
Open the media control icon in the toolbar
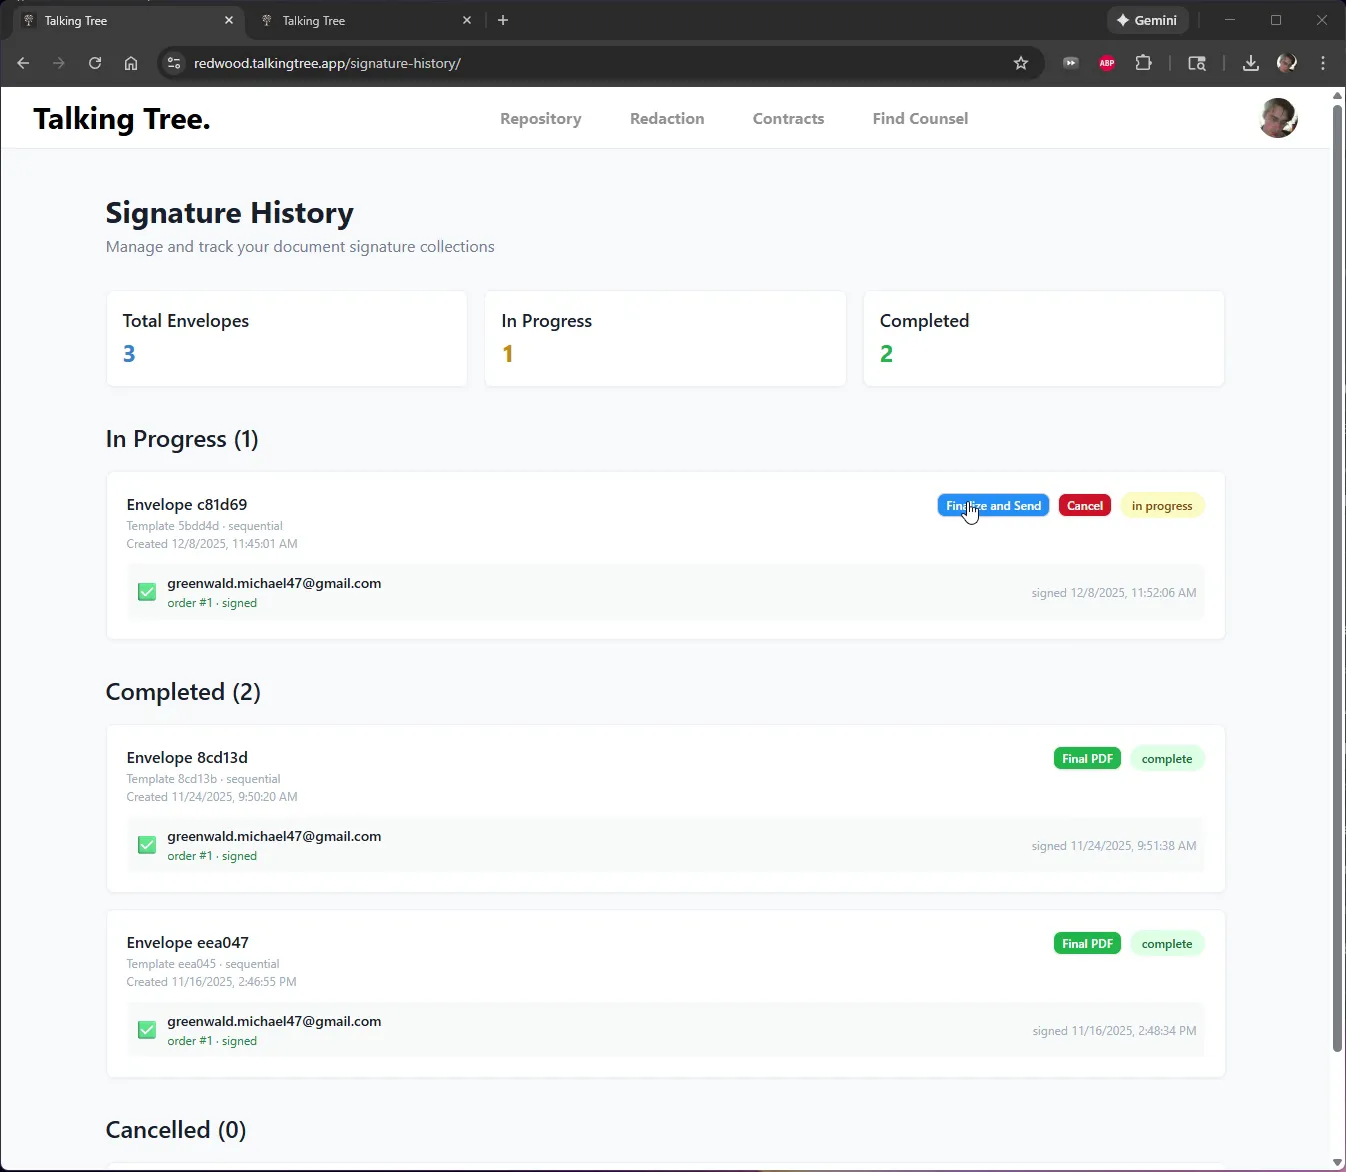(1071, 63)
